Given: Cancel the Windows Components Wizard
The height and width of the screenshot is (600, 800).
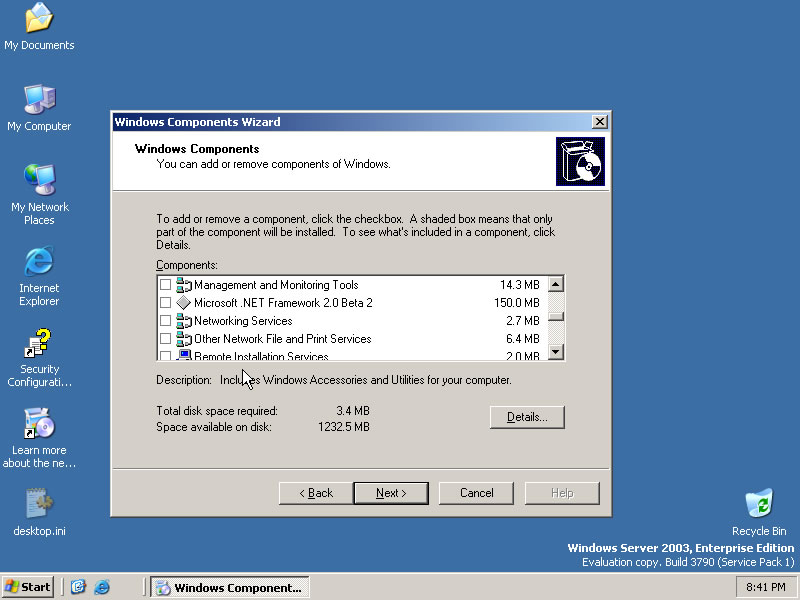Looking at the screenshot, I should click(476, 493).
